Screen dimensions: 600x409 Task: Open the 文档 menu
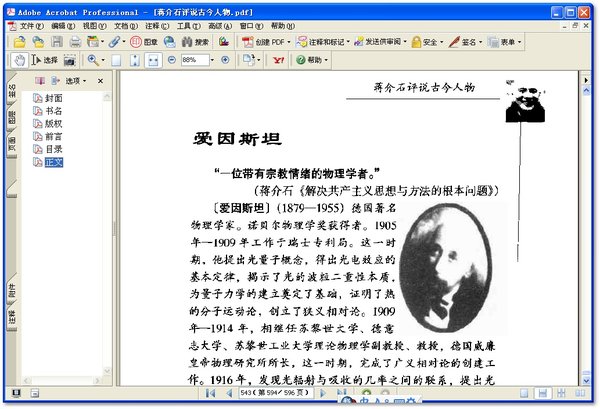click(126, 26)
